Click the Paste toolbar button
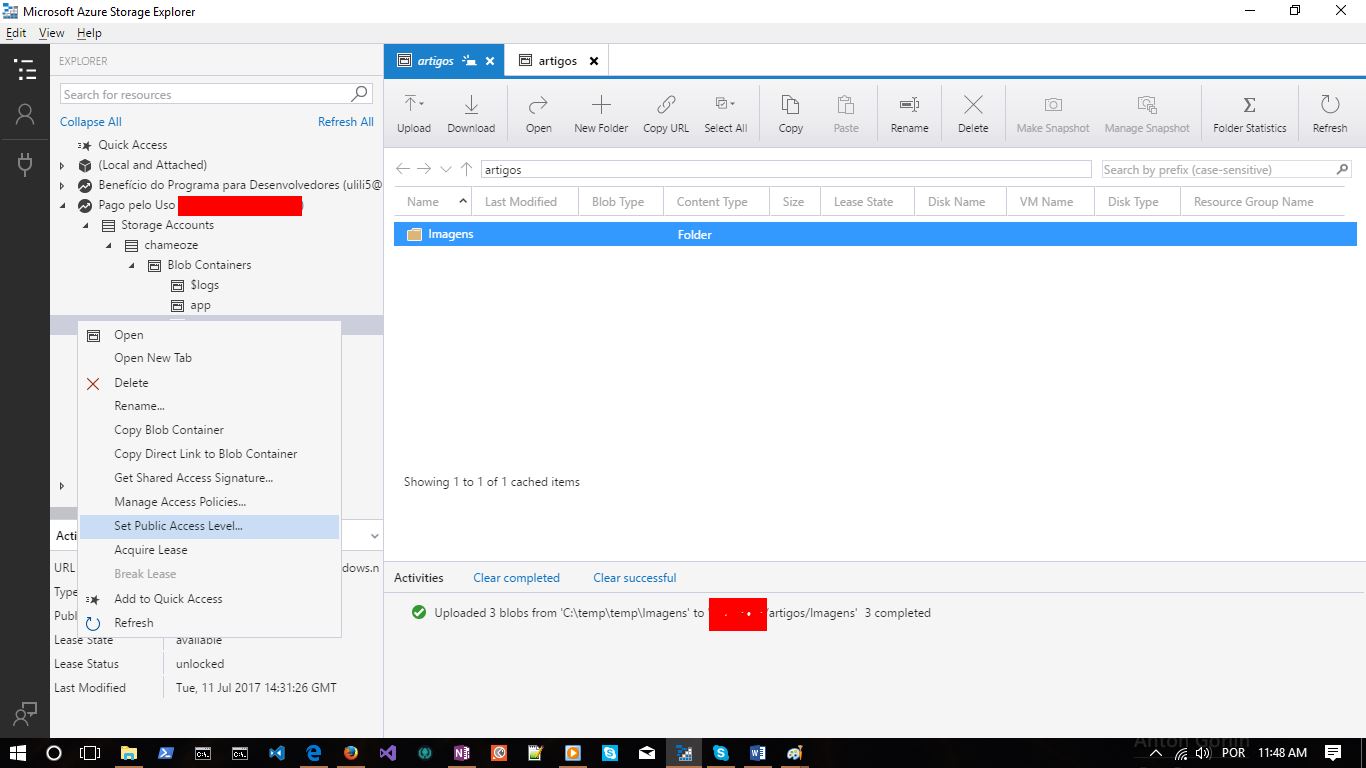Image resolution: width=1366 pixels, height=768 pixels. click(x=846, y=114)
